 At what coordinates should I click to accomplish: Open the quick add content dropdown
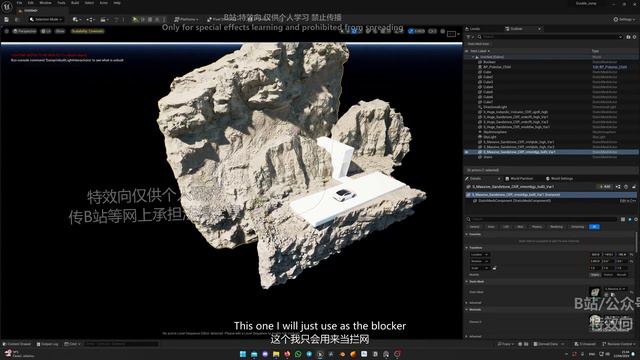point(76,20)
